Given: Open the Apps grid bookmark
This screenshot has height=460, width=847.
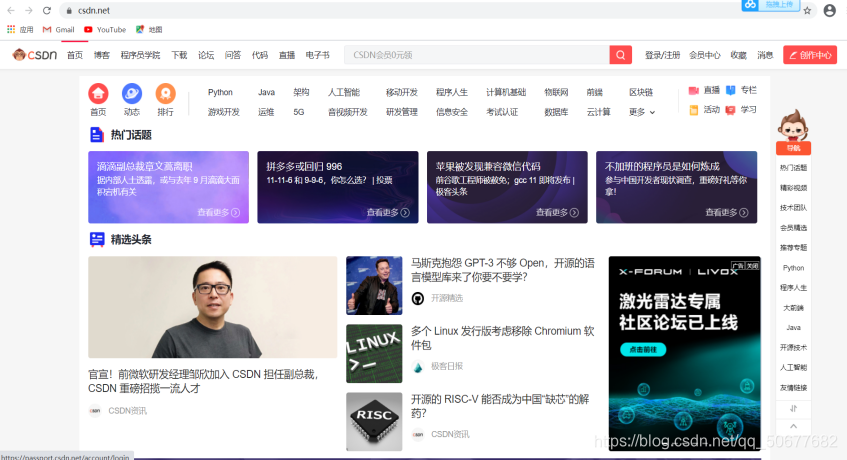Looking at the screenshot, I should pos(20,30).
